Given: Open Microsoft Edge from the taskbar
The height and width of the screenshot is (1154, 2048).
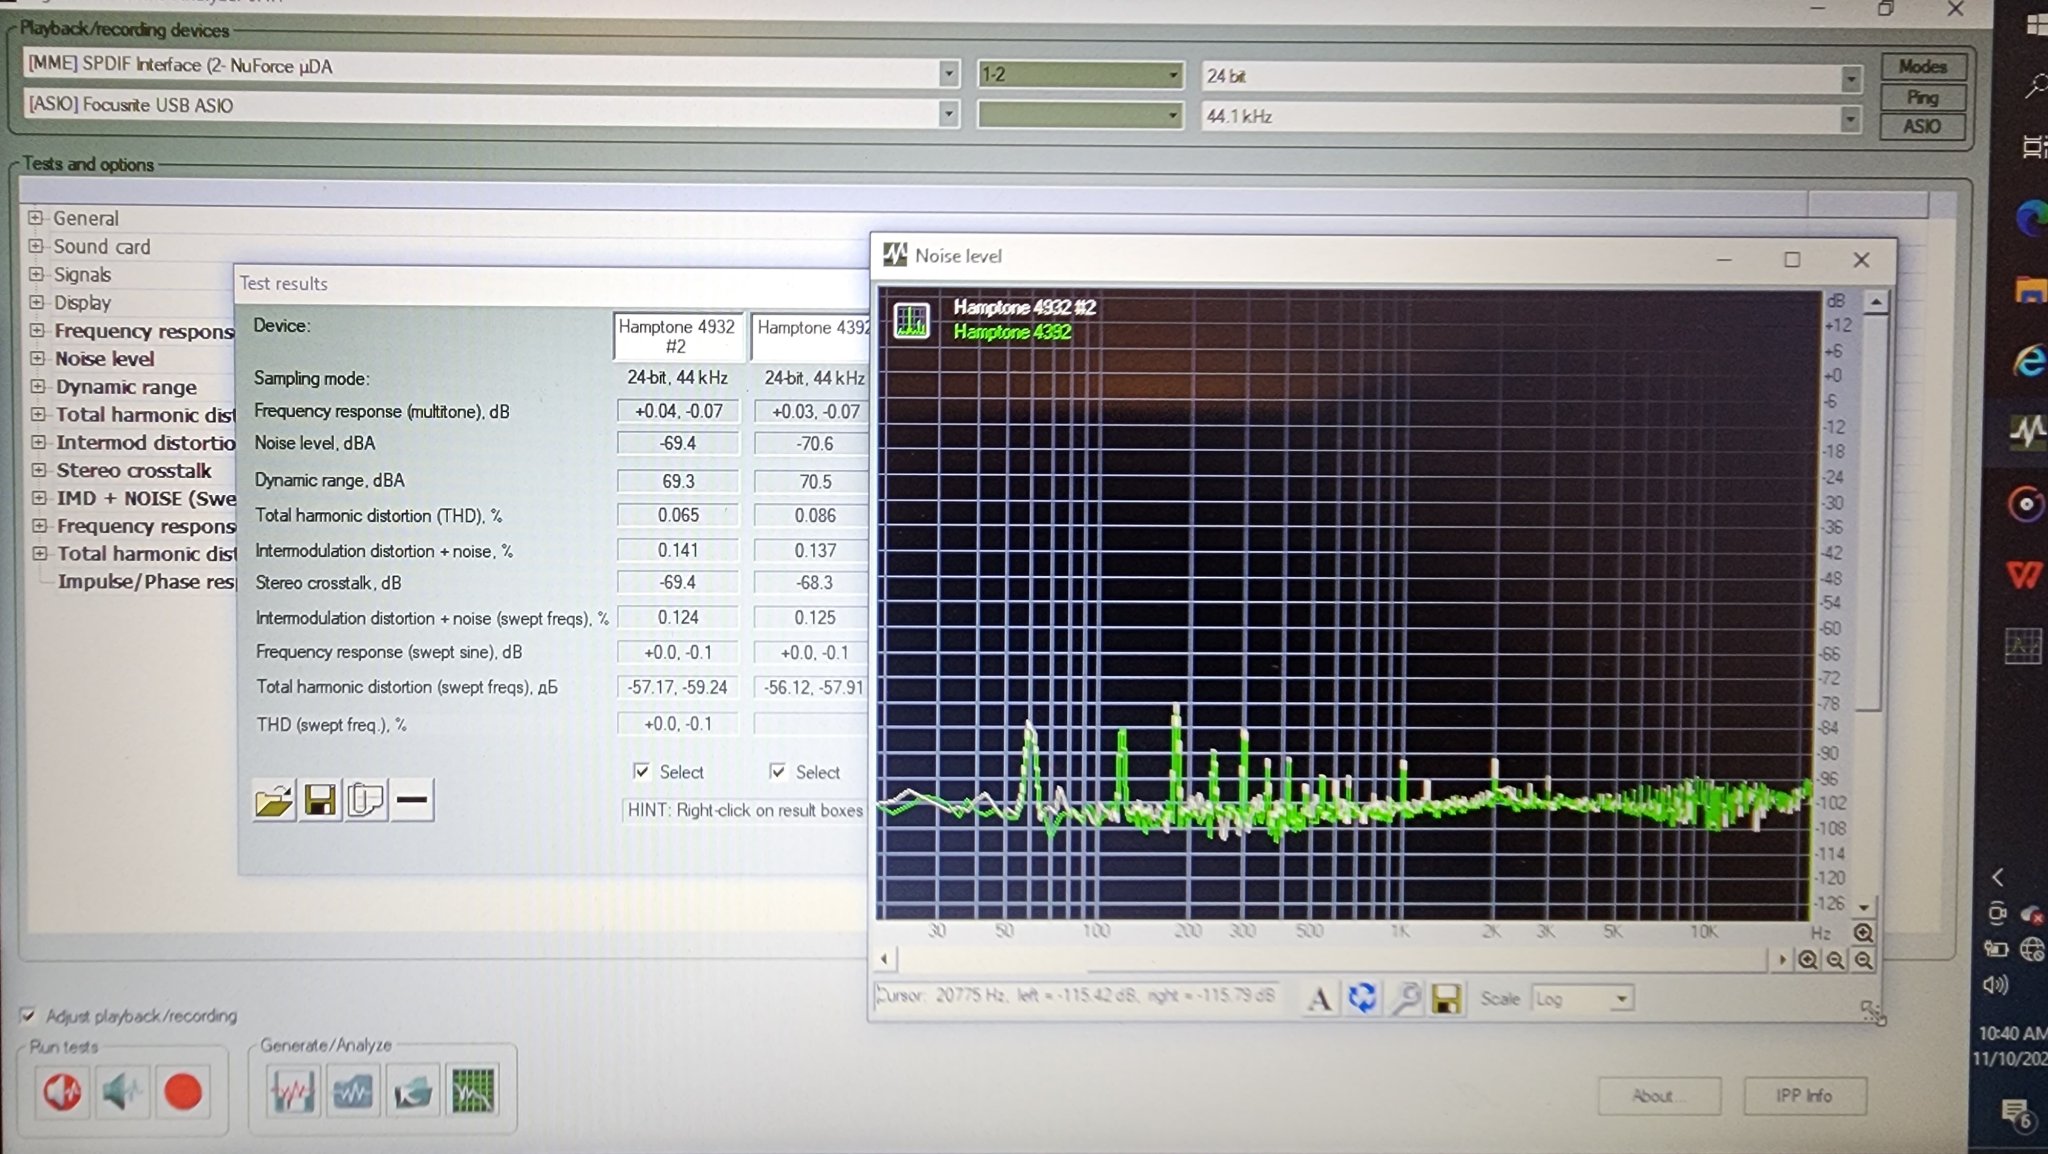Looking at the screenshot, I should coord(2030,216).
